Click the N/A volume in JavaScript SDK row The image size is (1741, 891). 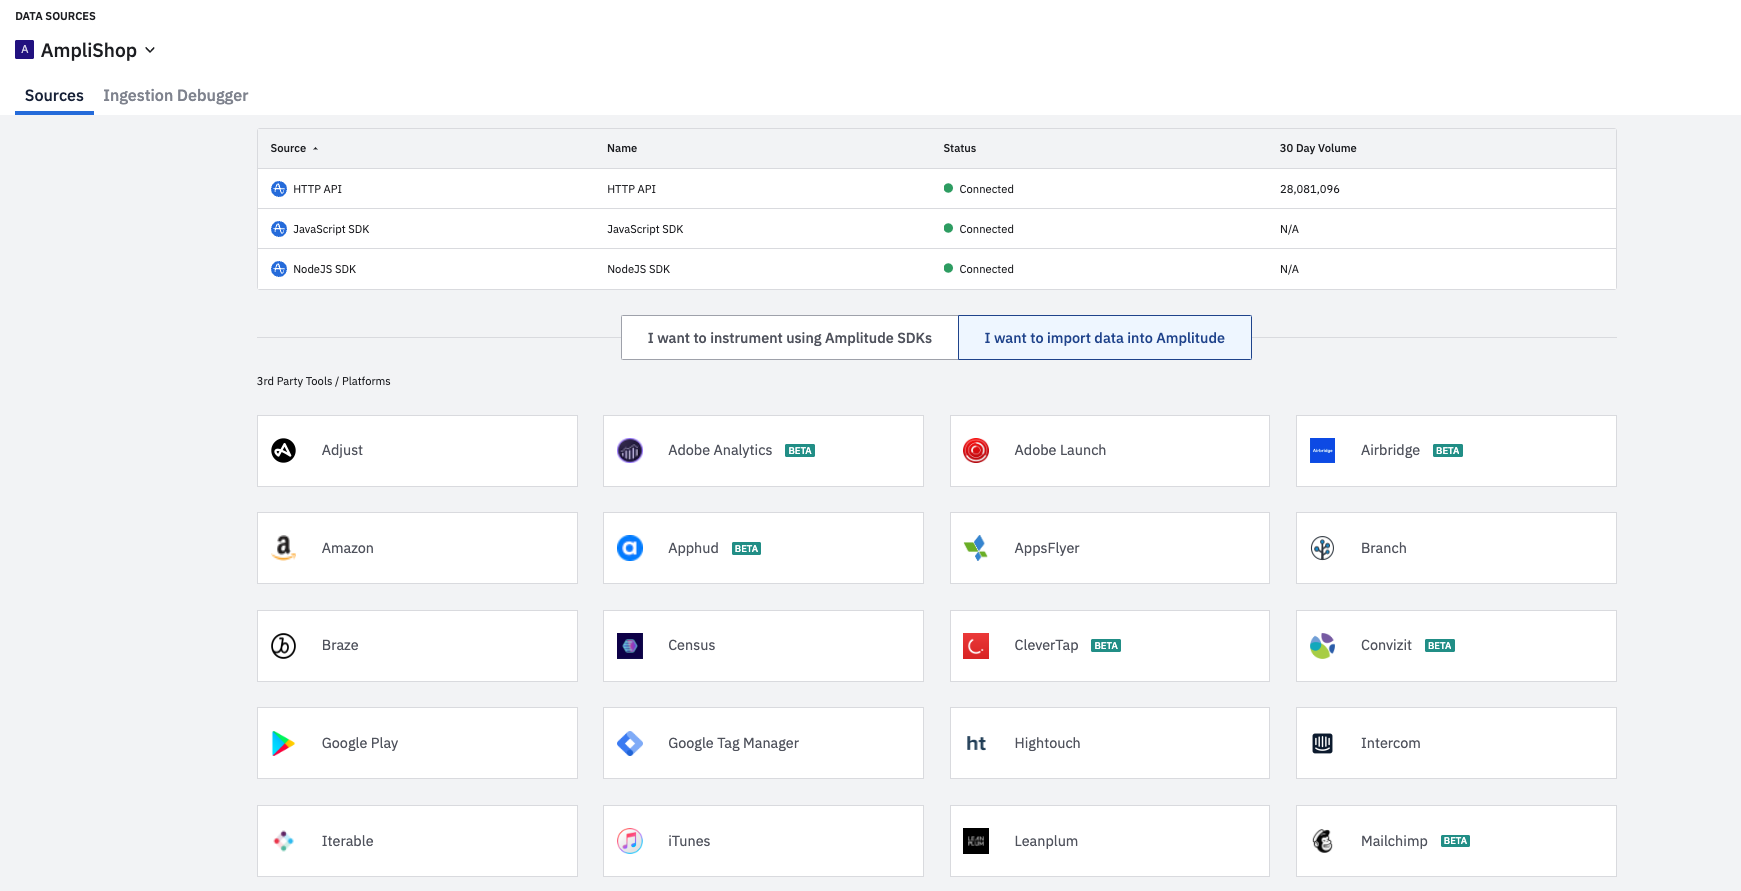1289,229
